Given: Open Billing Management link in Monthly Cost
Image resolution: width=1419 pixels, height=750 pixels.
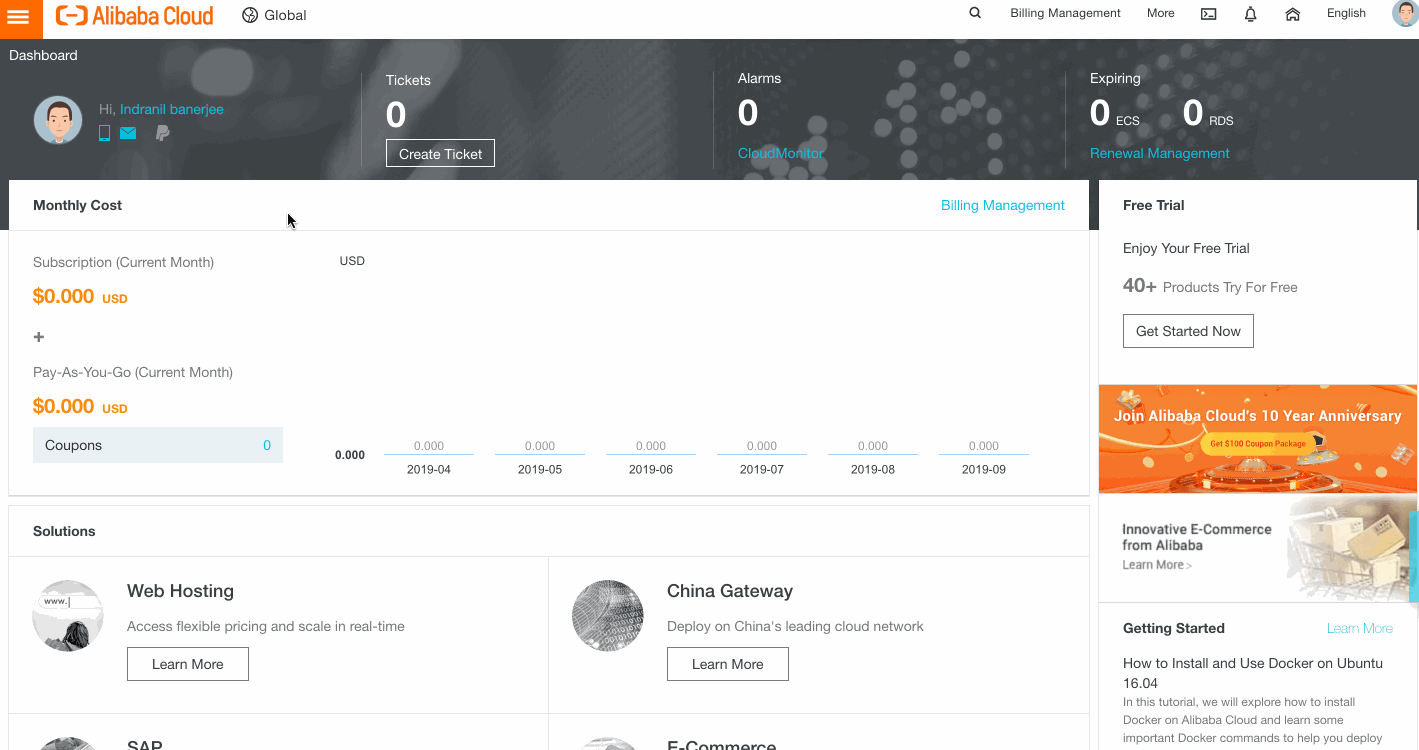Looking at the screenshot, I should (x=1003, y=205).
